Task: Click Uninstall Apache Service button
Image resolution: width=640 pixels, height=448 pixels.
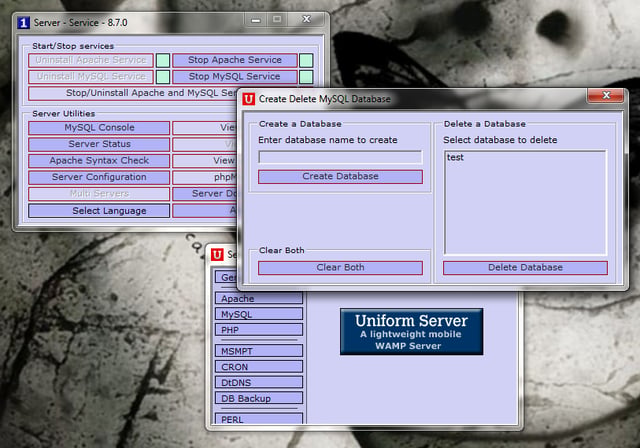Action: (x=91, y=60)
